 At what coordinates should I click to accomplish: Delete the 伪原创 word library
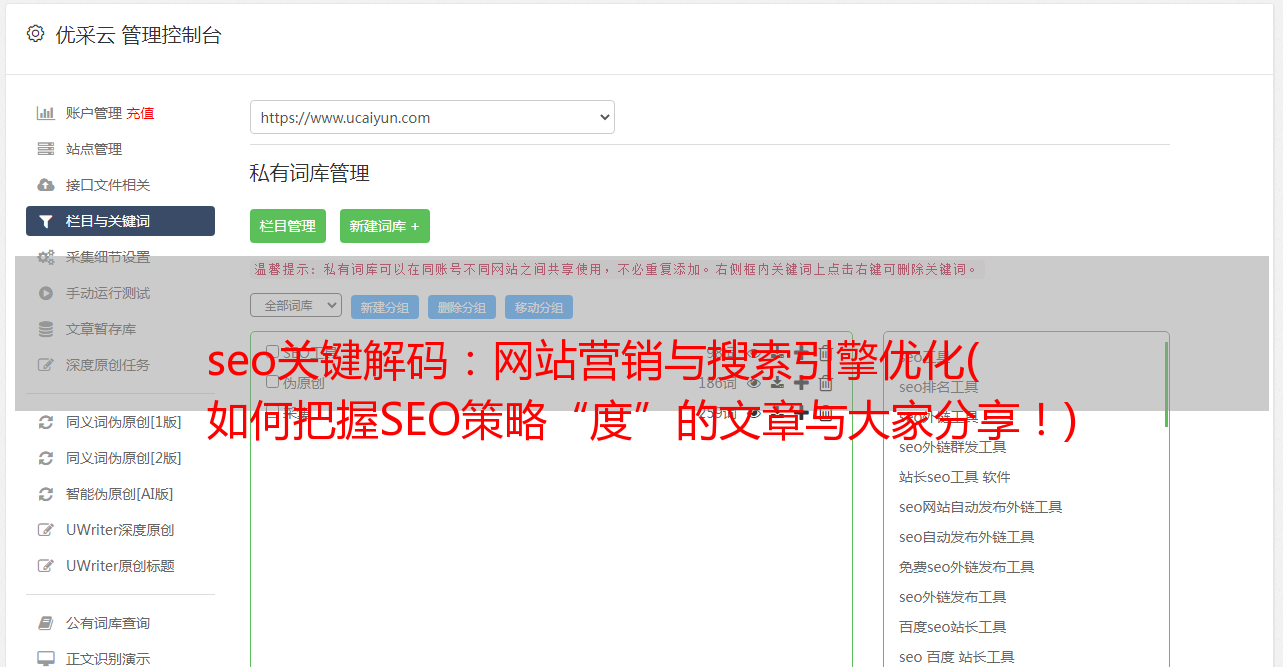pyautogui.click(x=825, y=382)
